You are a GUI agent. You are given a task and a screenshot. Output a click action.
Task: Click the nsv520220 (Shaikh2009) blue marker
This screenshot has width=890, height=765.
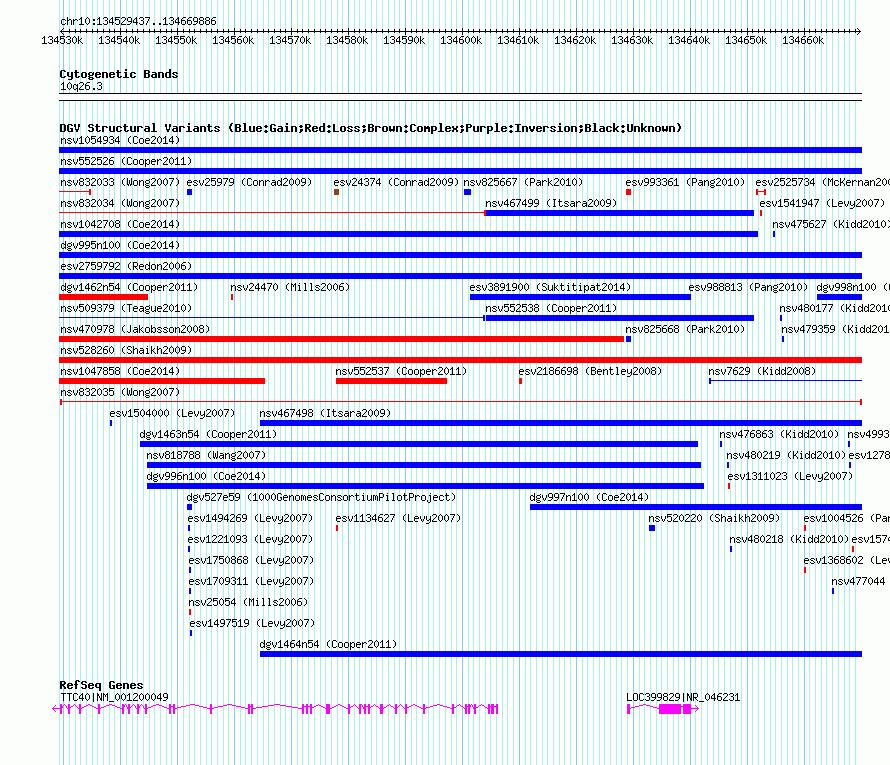coord(652,528)
